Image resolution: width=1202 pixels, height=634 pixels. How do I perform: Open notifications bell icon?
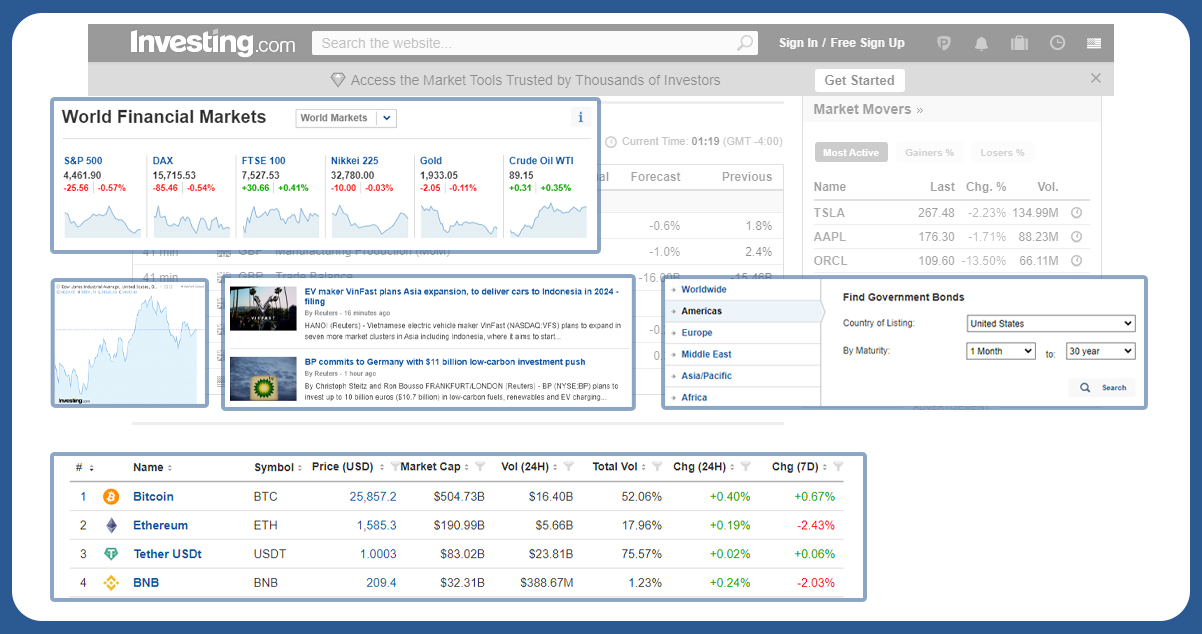(982, 43)
